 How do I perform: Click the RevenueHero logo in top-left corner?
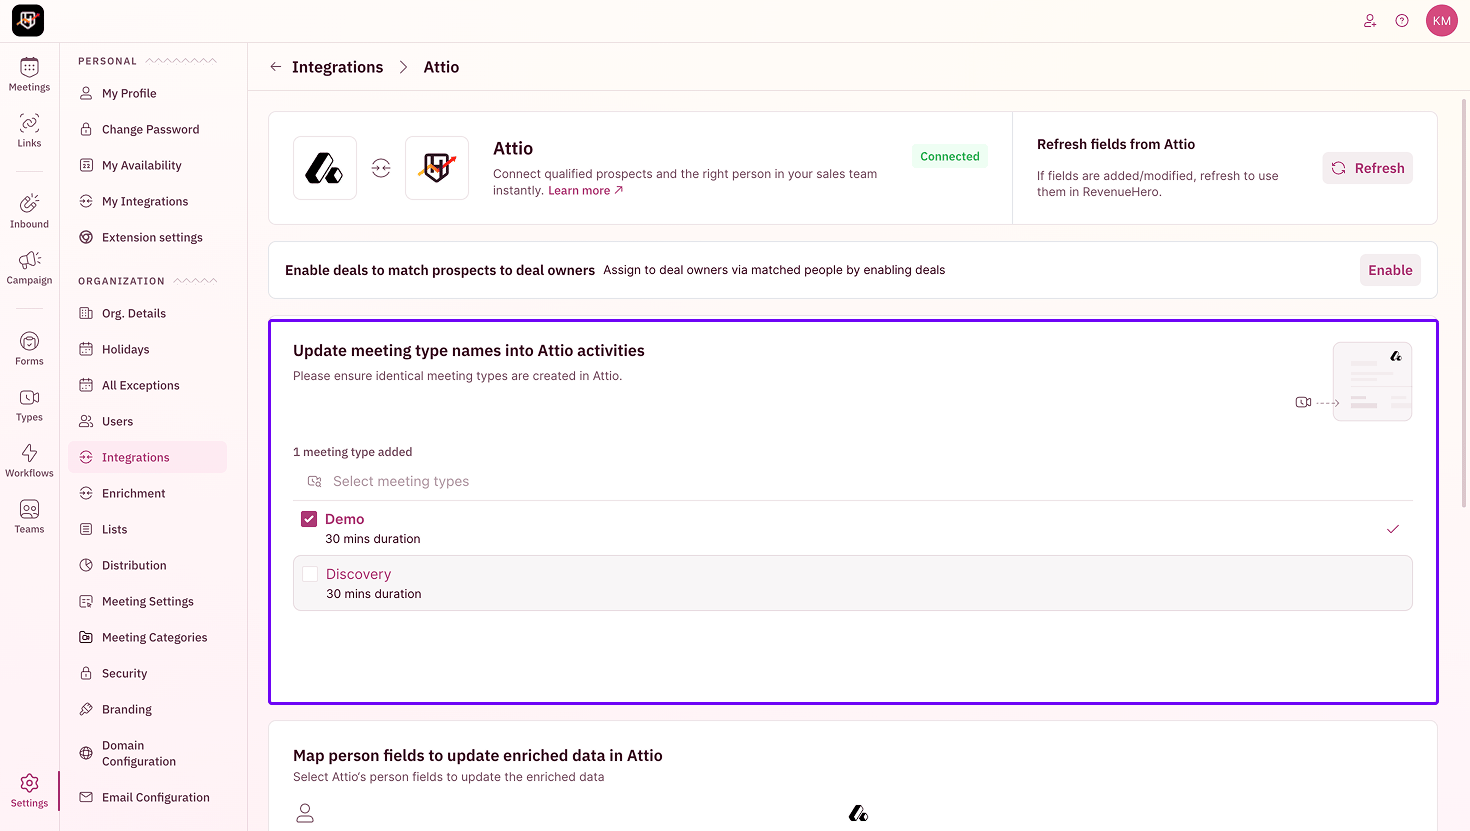[x=28, y=20]
